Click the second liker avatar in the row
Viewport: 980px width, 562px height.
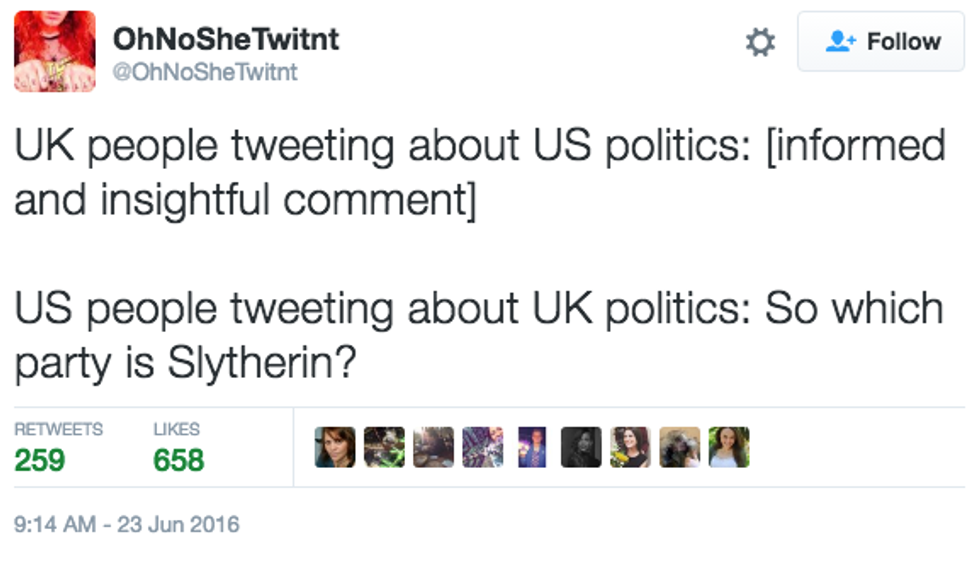[384, 447]
